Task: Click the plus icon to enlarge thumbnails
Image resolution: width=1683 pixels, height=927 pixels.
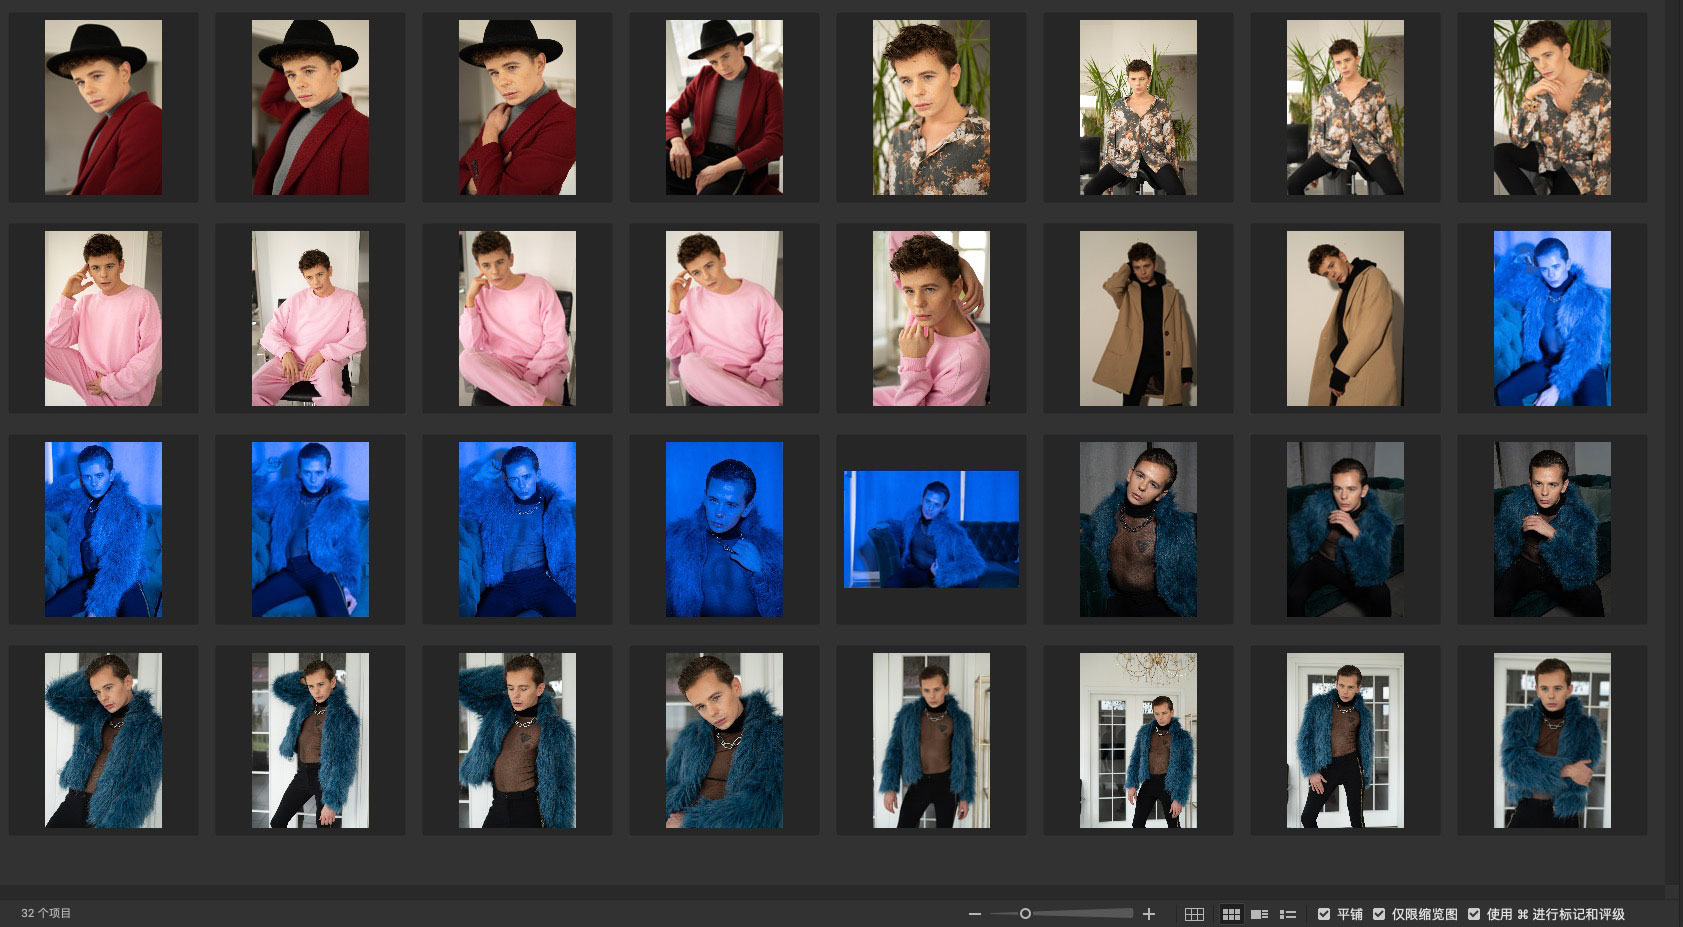Action: [1149, 914]
